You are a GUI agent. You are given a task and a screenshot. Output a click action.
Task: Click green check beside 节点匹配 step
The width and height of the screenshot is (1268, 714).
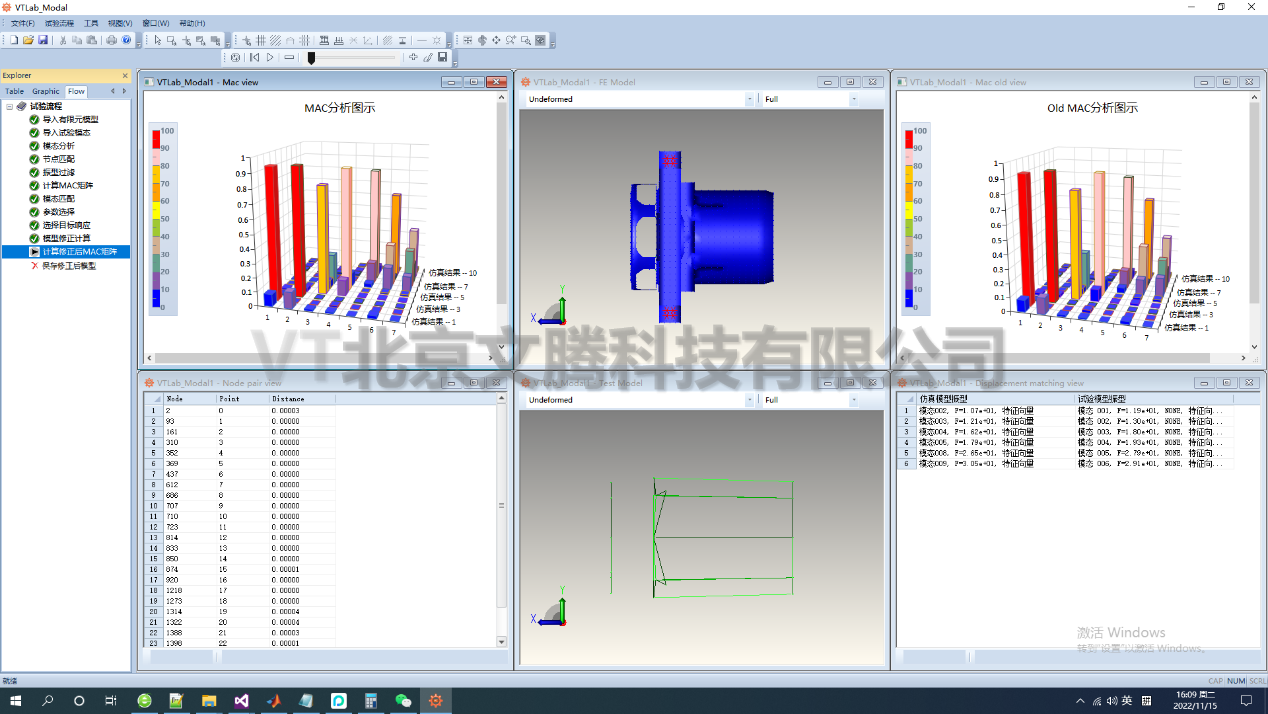34,159
